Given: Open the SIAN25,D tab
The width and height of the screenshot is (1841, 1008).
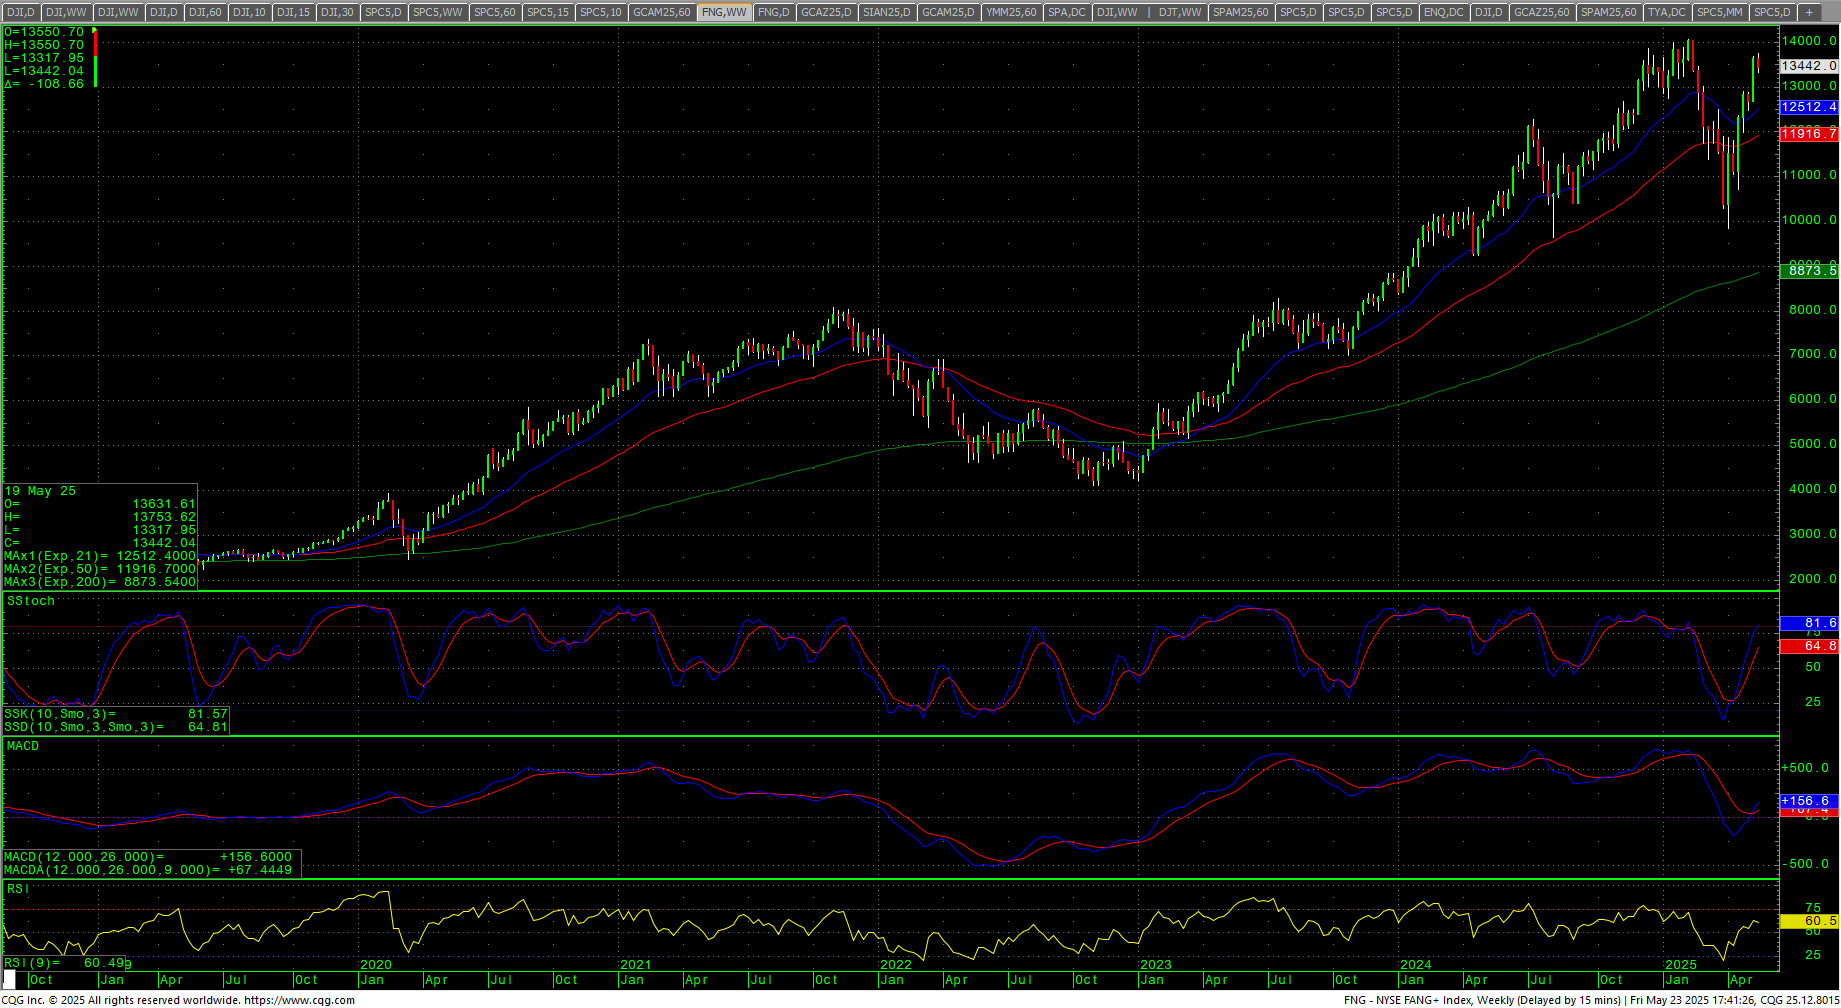Looking at the screenshot, I should point(886,12).
